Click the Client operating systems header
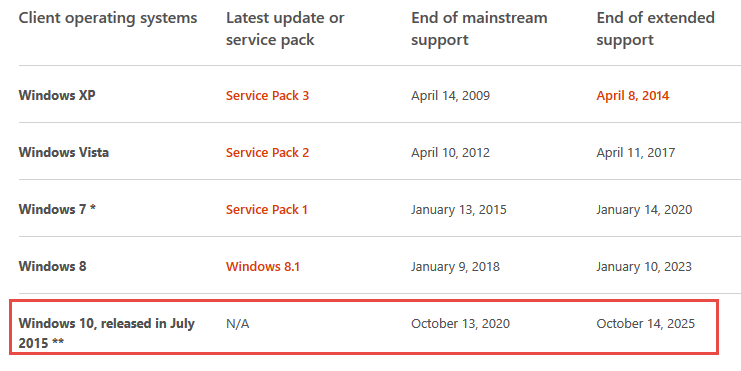Screen dimensions: 741x371 point(108,18)
